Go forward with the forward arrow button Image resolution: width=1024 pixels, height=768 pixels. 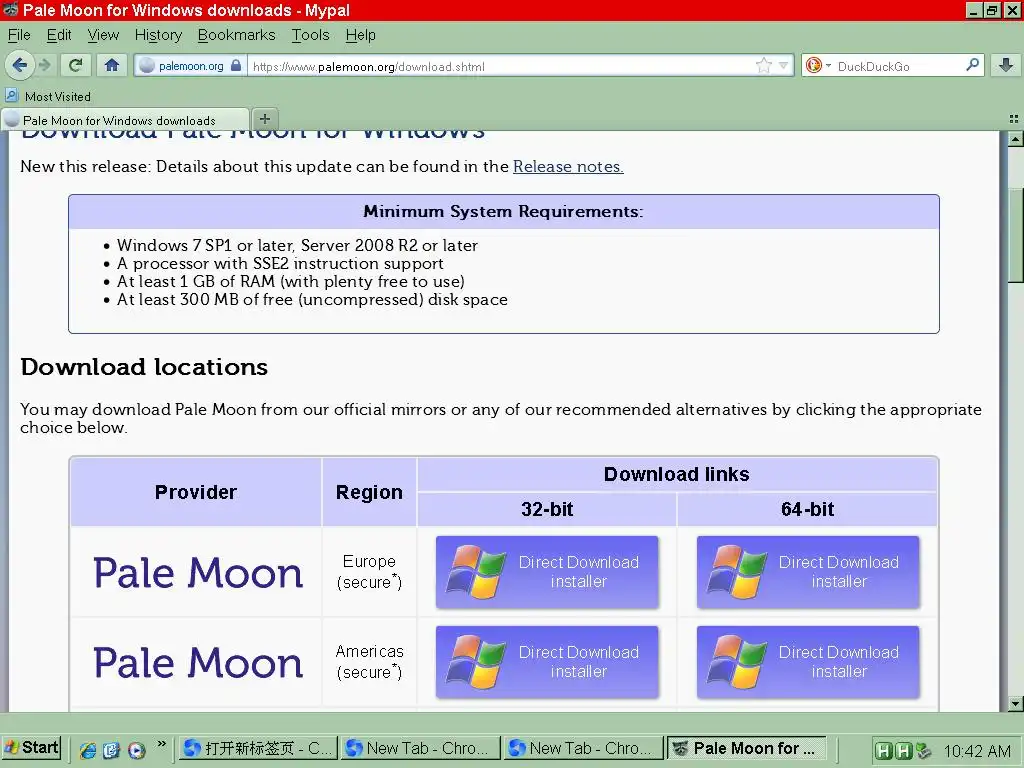pyautogui.click(x=44, y=65)
